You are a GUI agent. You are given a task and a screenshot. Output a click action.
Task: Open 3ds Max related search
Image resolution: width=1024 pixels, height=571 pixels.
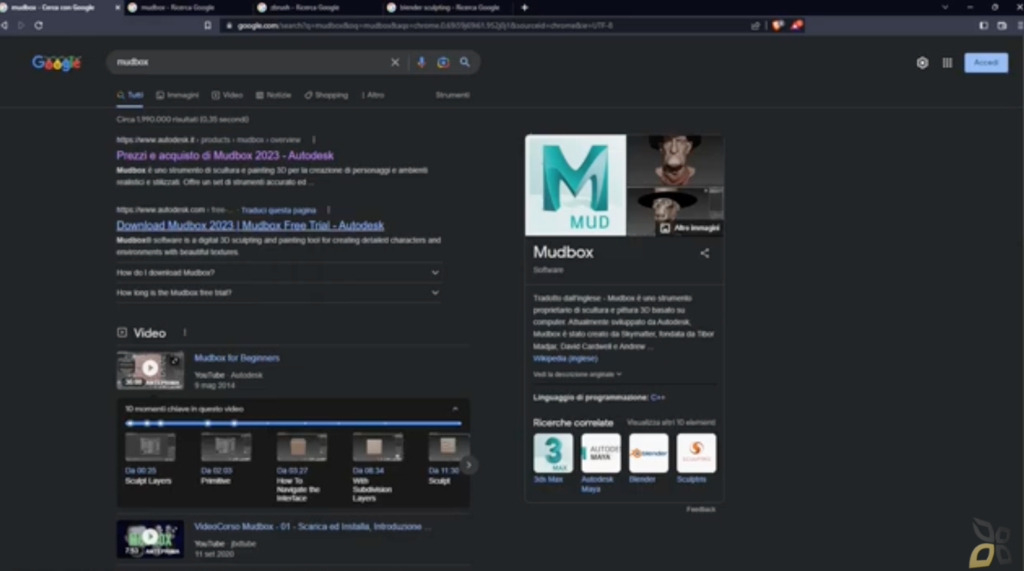click(552, 459)
